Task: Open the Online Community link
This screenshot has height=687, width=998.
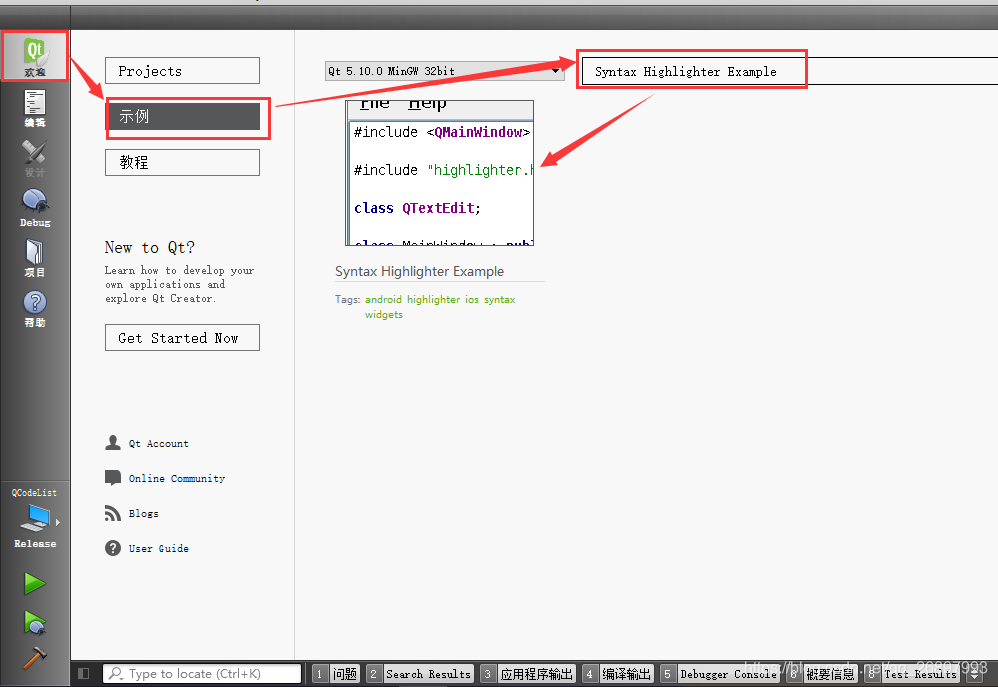Action: [177, 478]
